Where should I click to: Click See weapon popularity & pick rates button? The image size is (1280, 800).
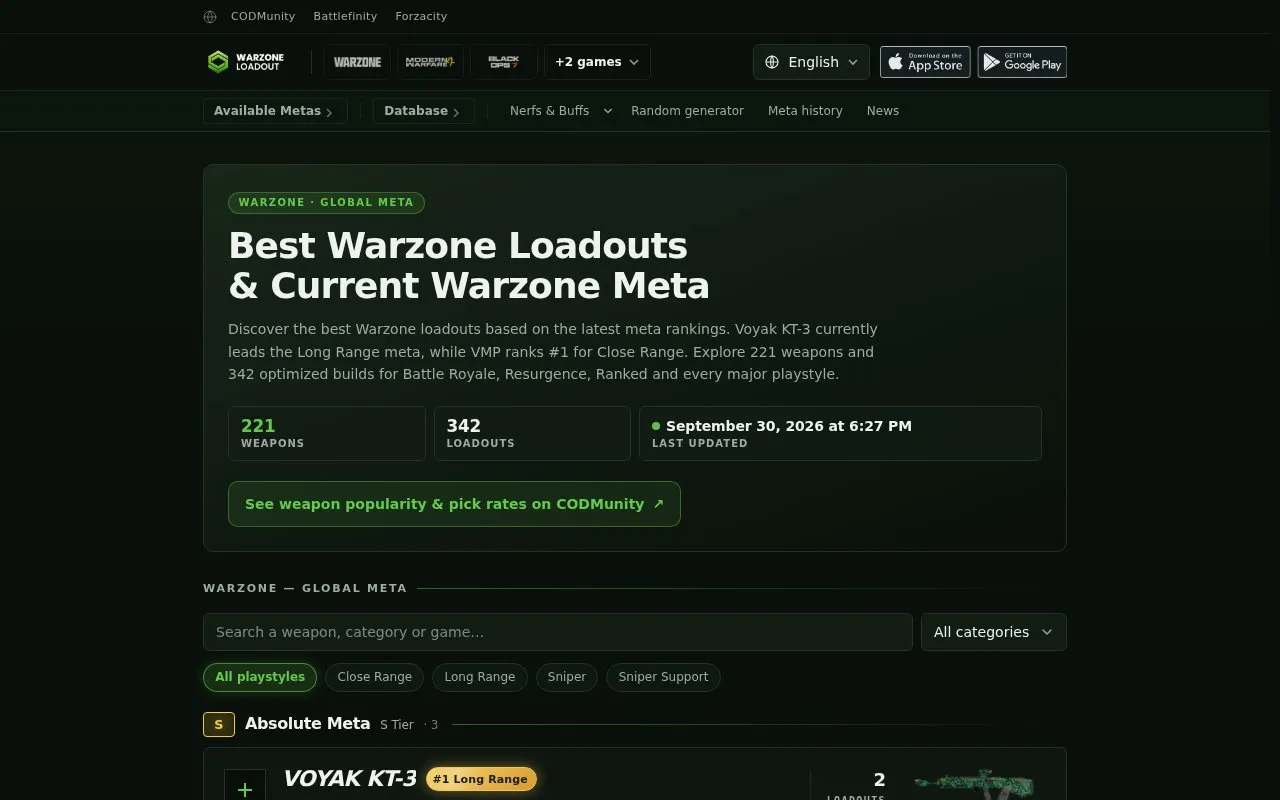click(x=454, y=504)
